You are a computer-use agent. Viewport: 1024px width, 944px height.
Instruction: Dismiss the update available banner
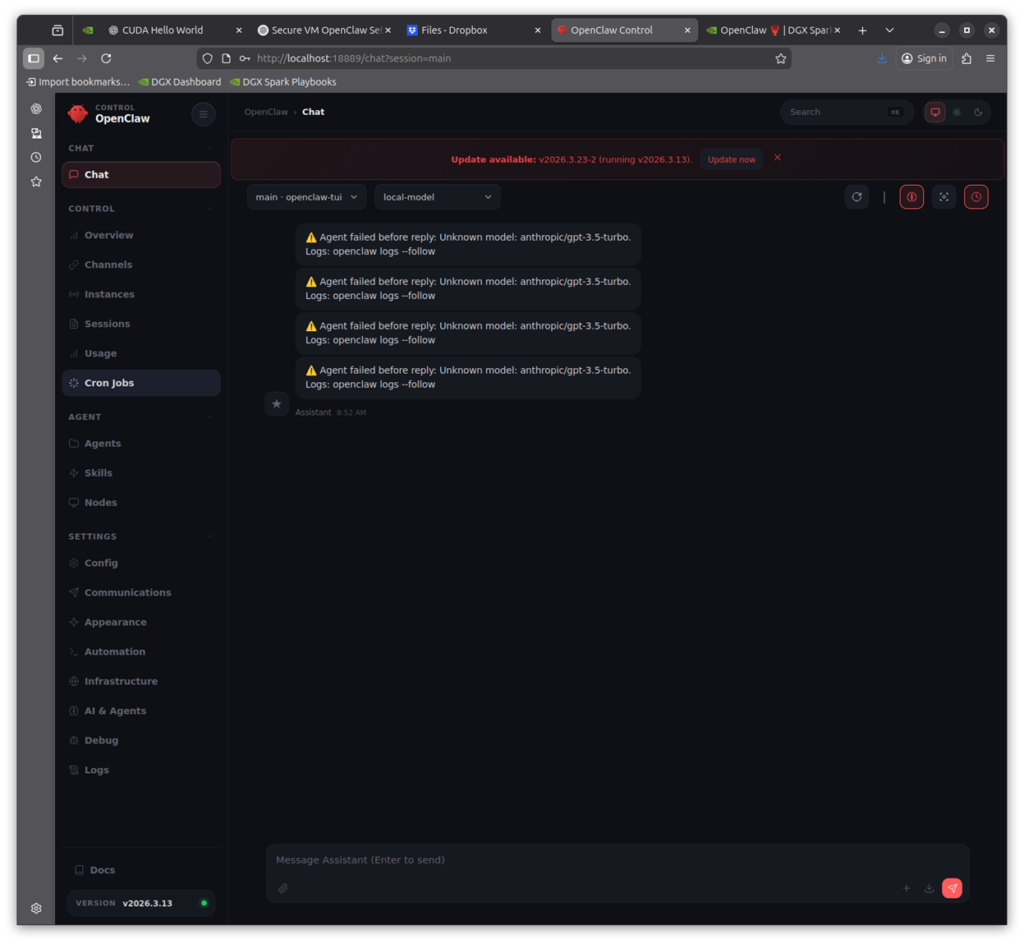point(777,158)
